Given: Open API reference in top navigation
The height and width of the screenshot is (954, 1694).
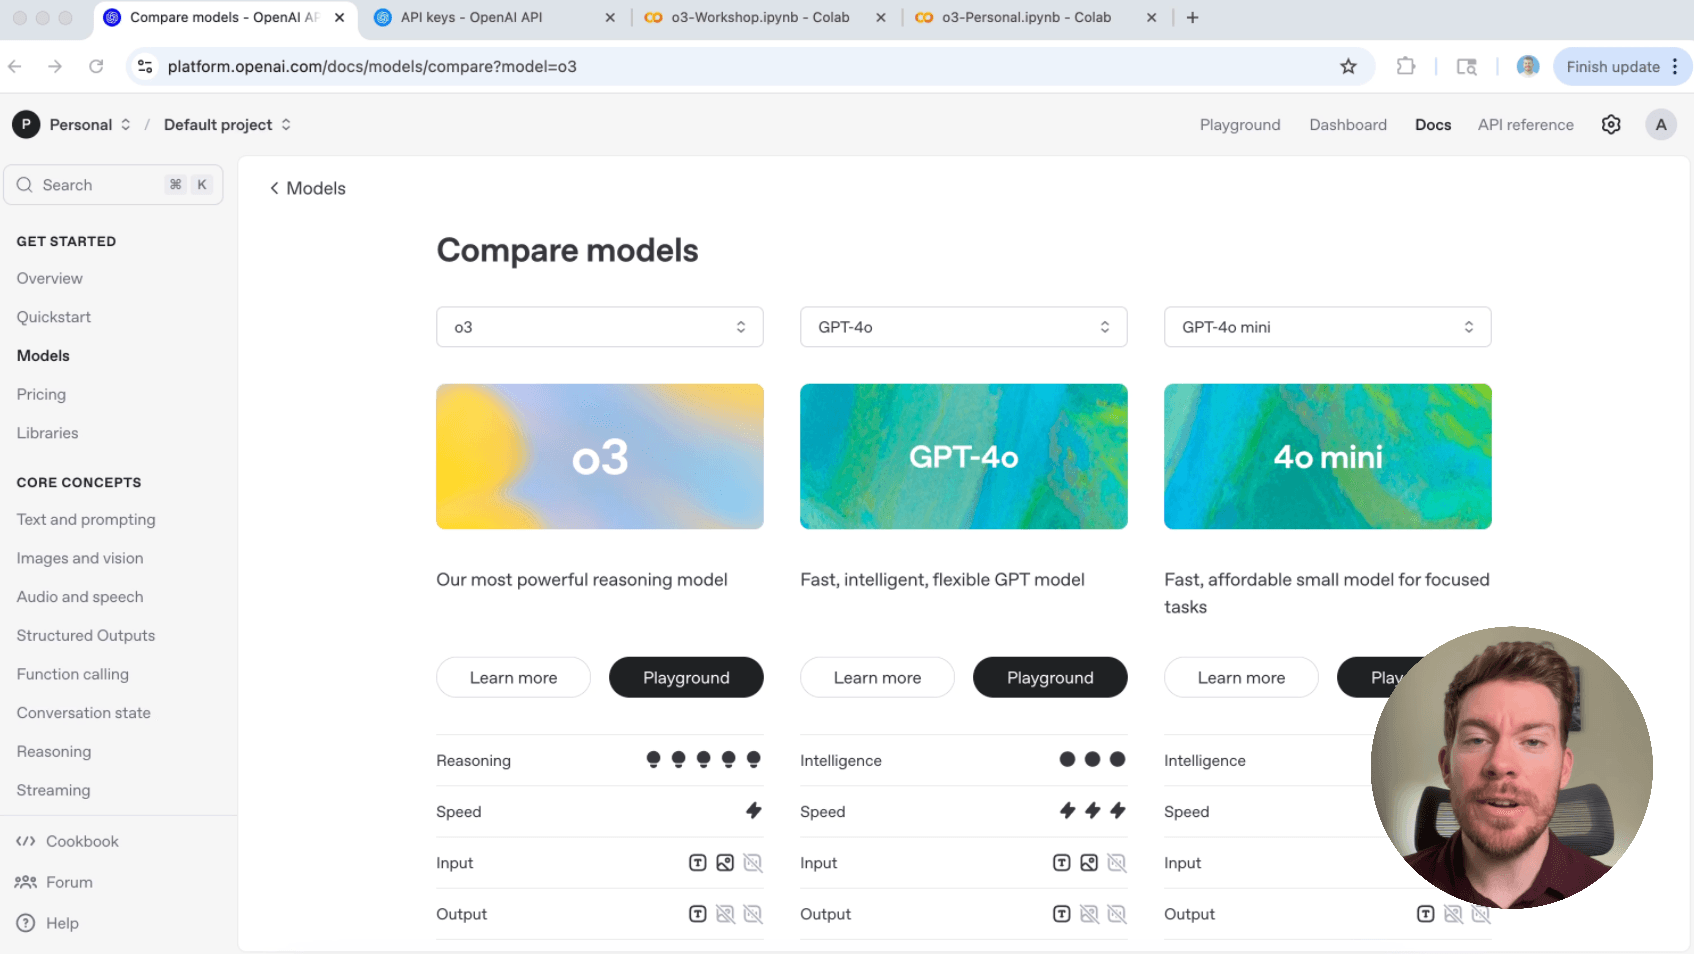Looking at the screenshot, I should coord(1526,125).
